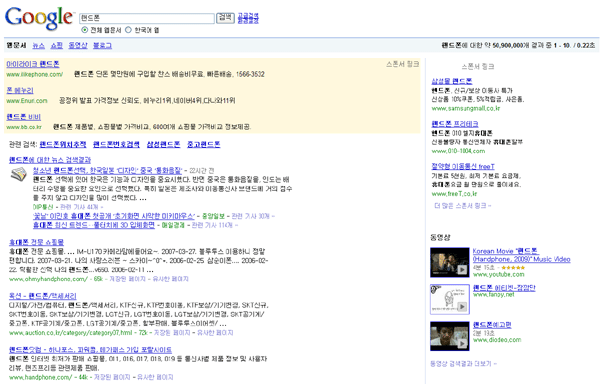The width and height of the screenshot is (600, 384).
Task: Open the 핸드폰에 대한 뉴스 검색결과 heading link
Action: coord(50,160)
